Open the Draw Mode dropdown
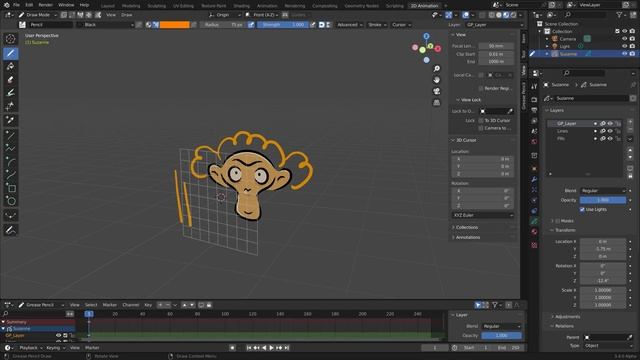This screenshot has width=640, height=360. tap(38, 15)
